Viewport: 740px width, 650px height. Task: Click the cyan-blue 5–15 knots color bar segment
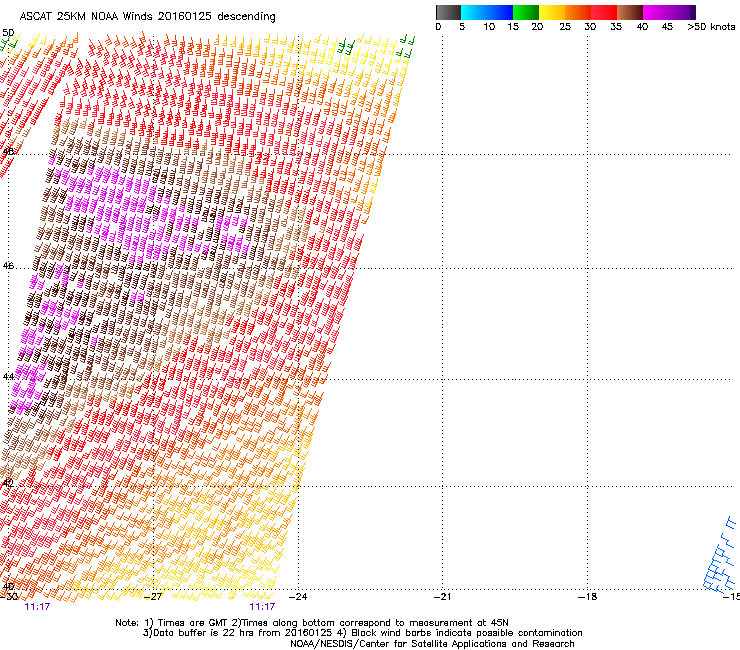[487, 12]
